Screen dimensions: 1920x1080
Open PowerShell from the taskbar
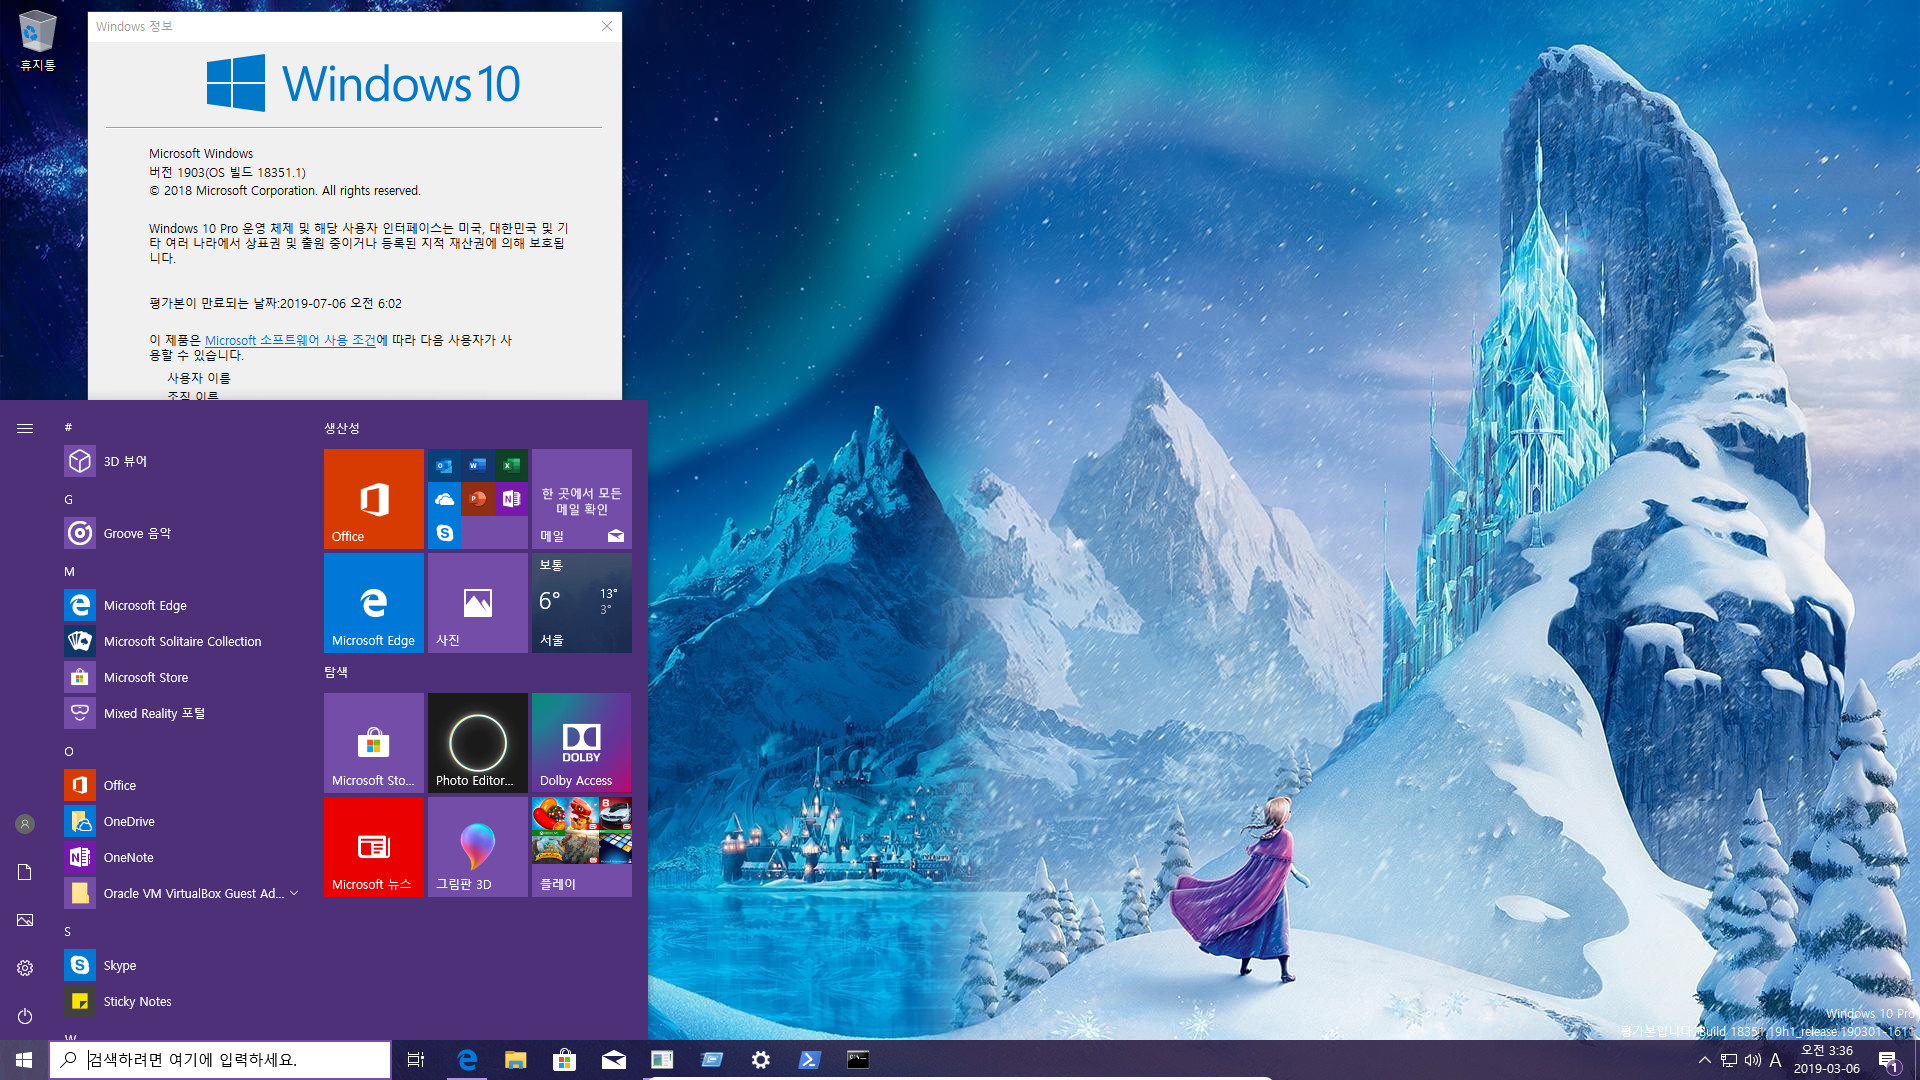pos(809,1060)
